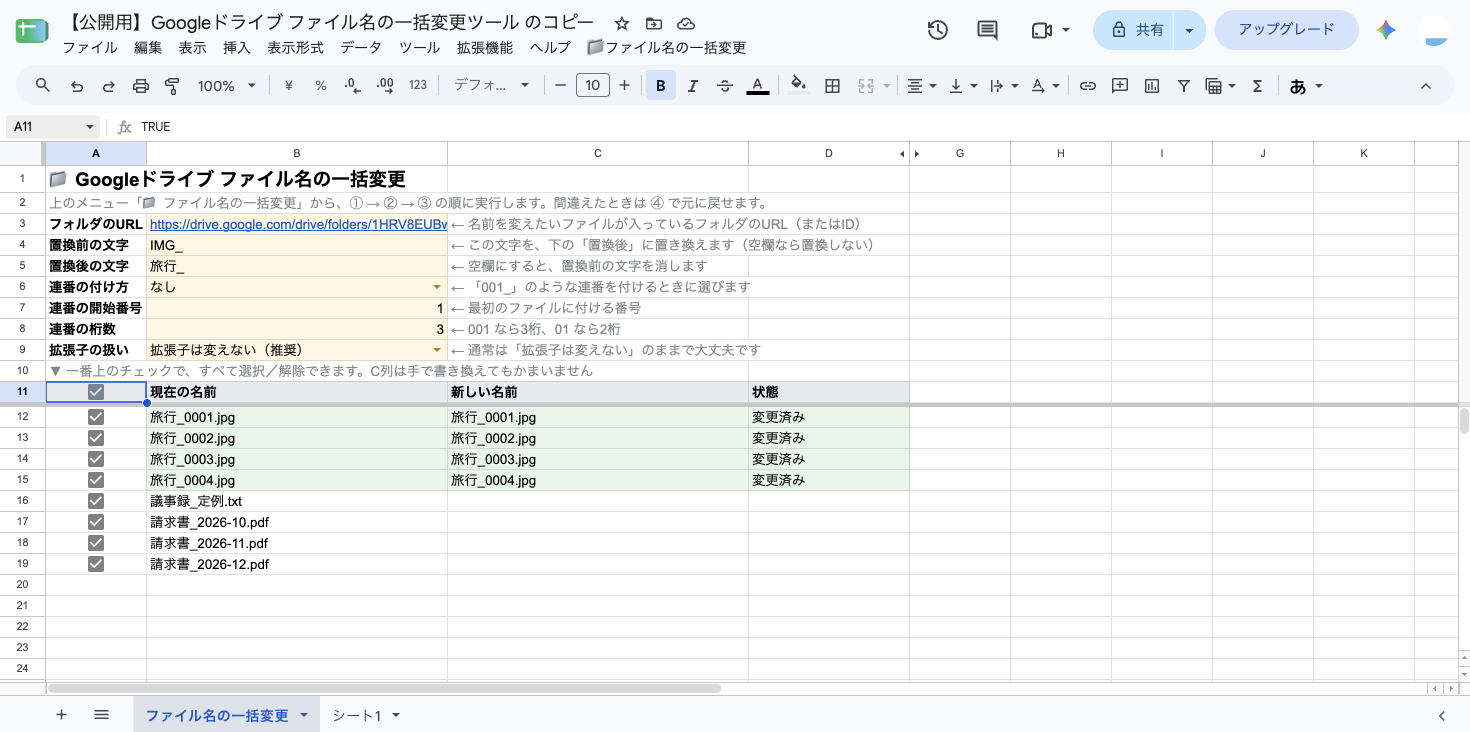Image resolution: width=1470 pixels, height=732 pixels.
Task: Expand the share options arrow
Action: tap(1189, 30)
